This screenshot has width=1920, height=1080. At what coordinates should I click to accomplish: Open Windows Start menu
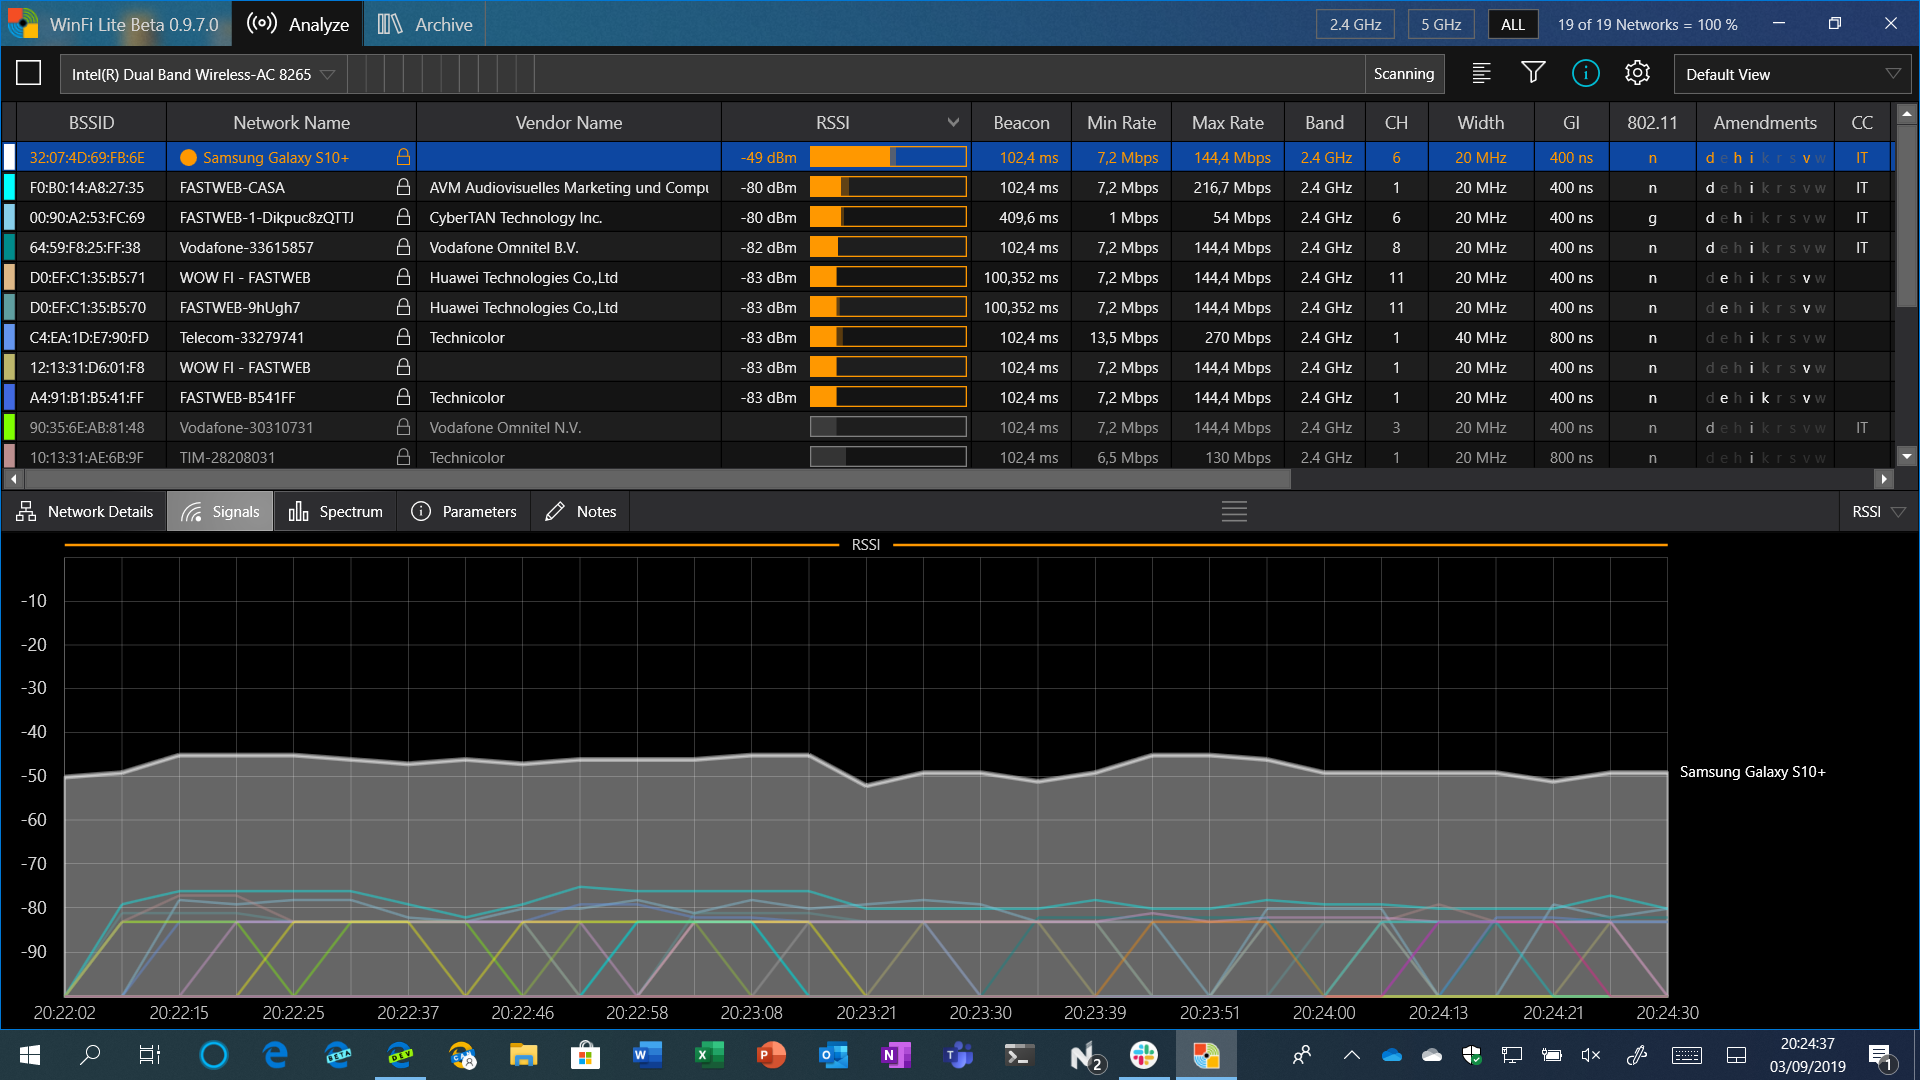coord(30,1055)
